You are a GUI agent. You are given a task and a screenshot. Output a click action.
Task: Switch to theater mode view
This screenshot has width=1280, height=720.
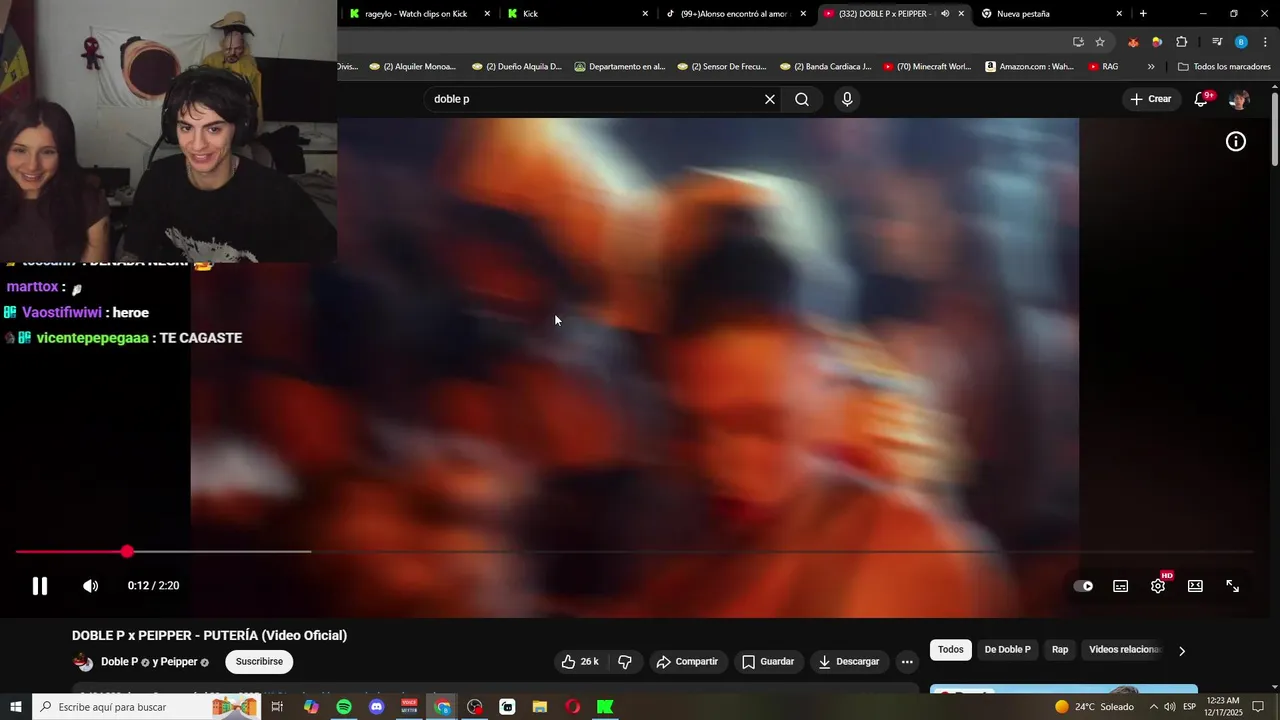click(x=1195, y=586)
